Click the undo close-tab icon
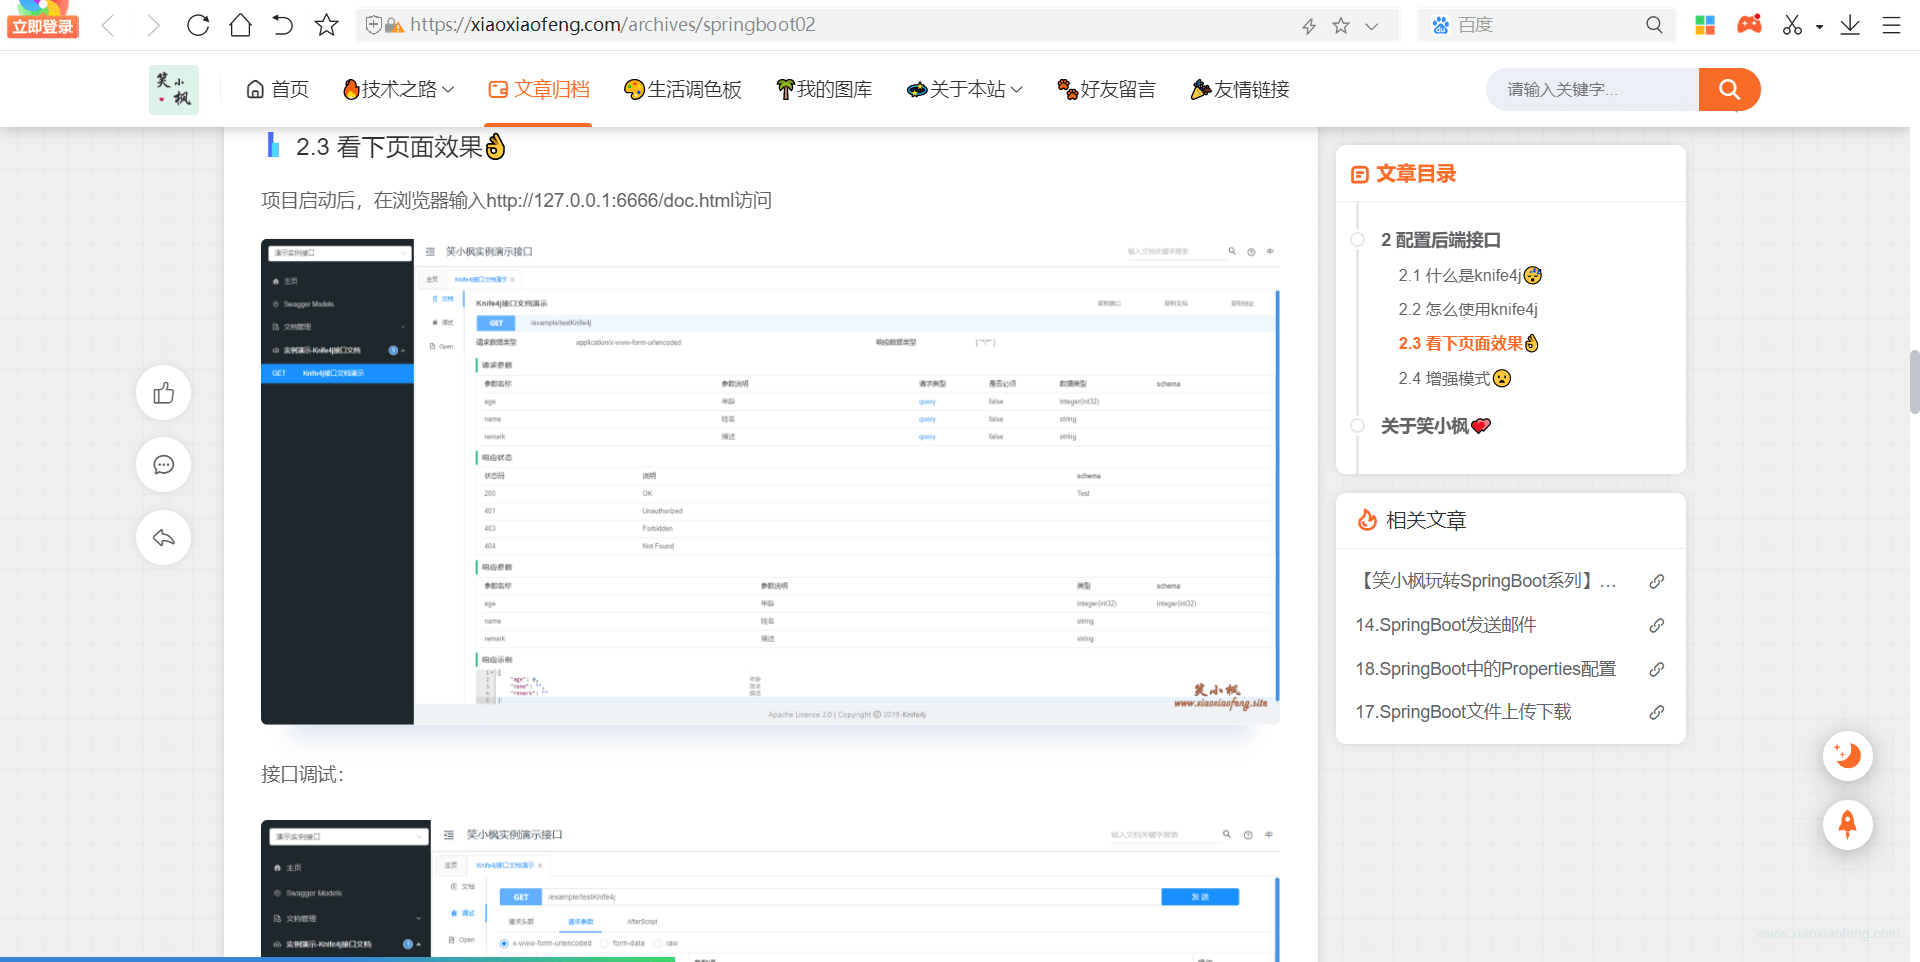This screenshot has width=1920, height=962. [283, 25]
